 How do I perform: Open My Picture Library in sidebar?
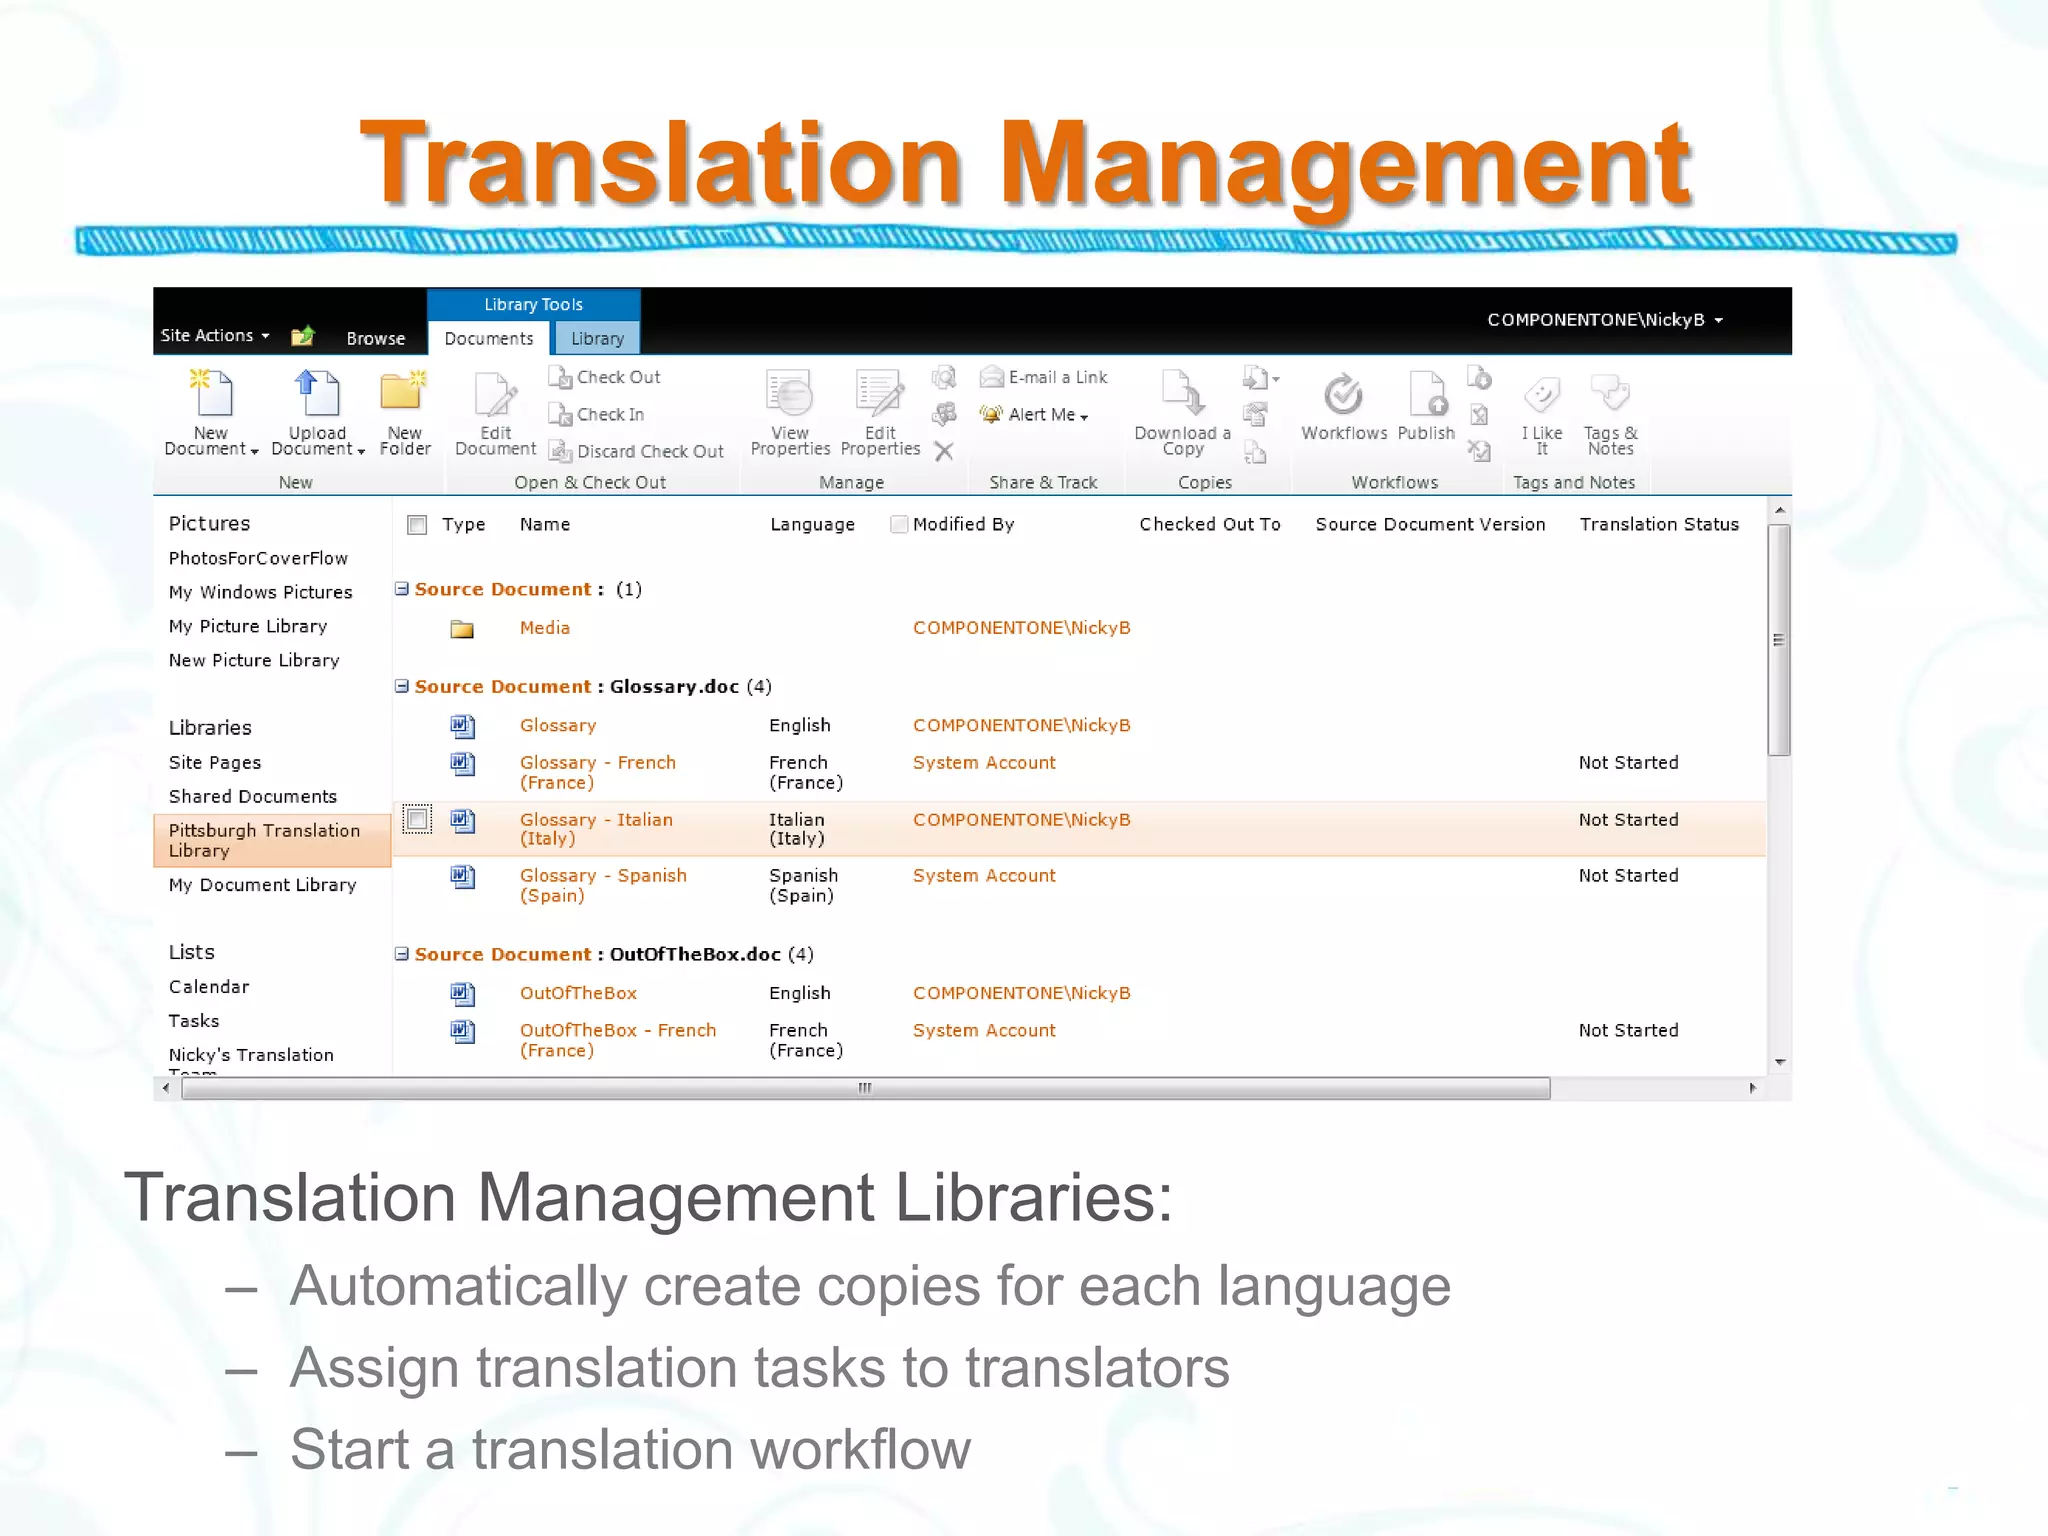(248, 627)
